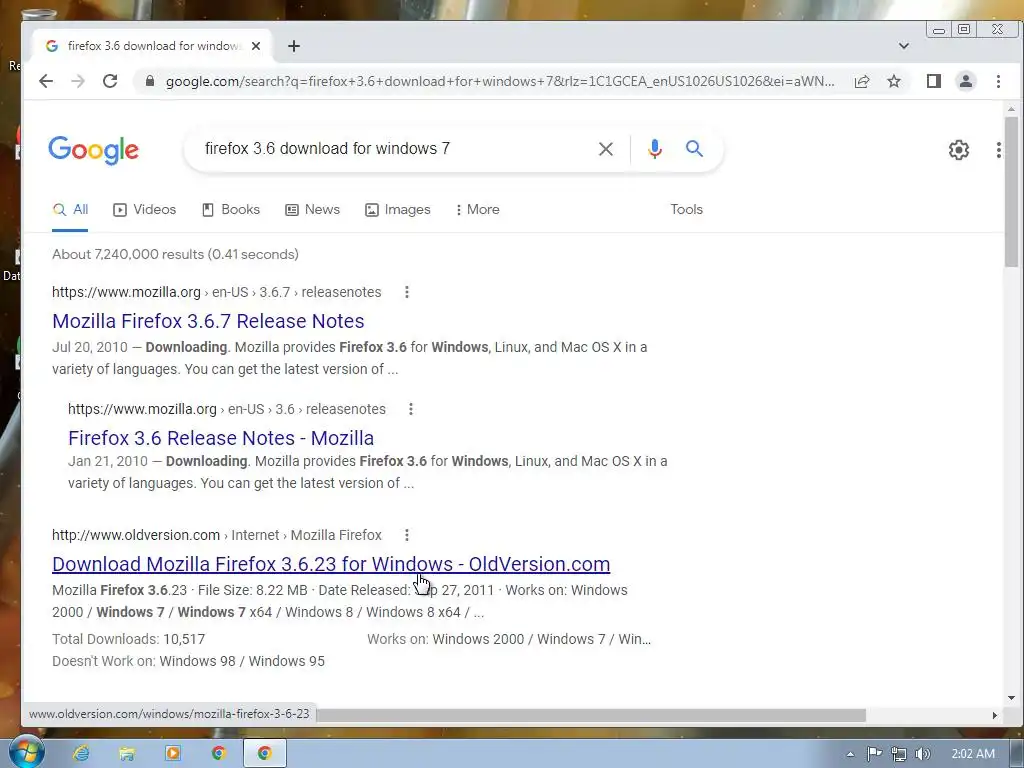
Task: Click the mozilla.org 3.6 releasenotes URL
Action: pos(227,409)
